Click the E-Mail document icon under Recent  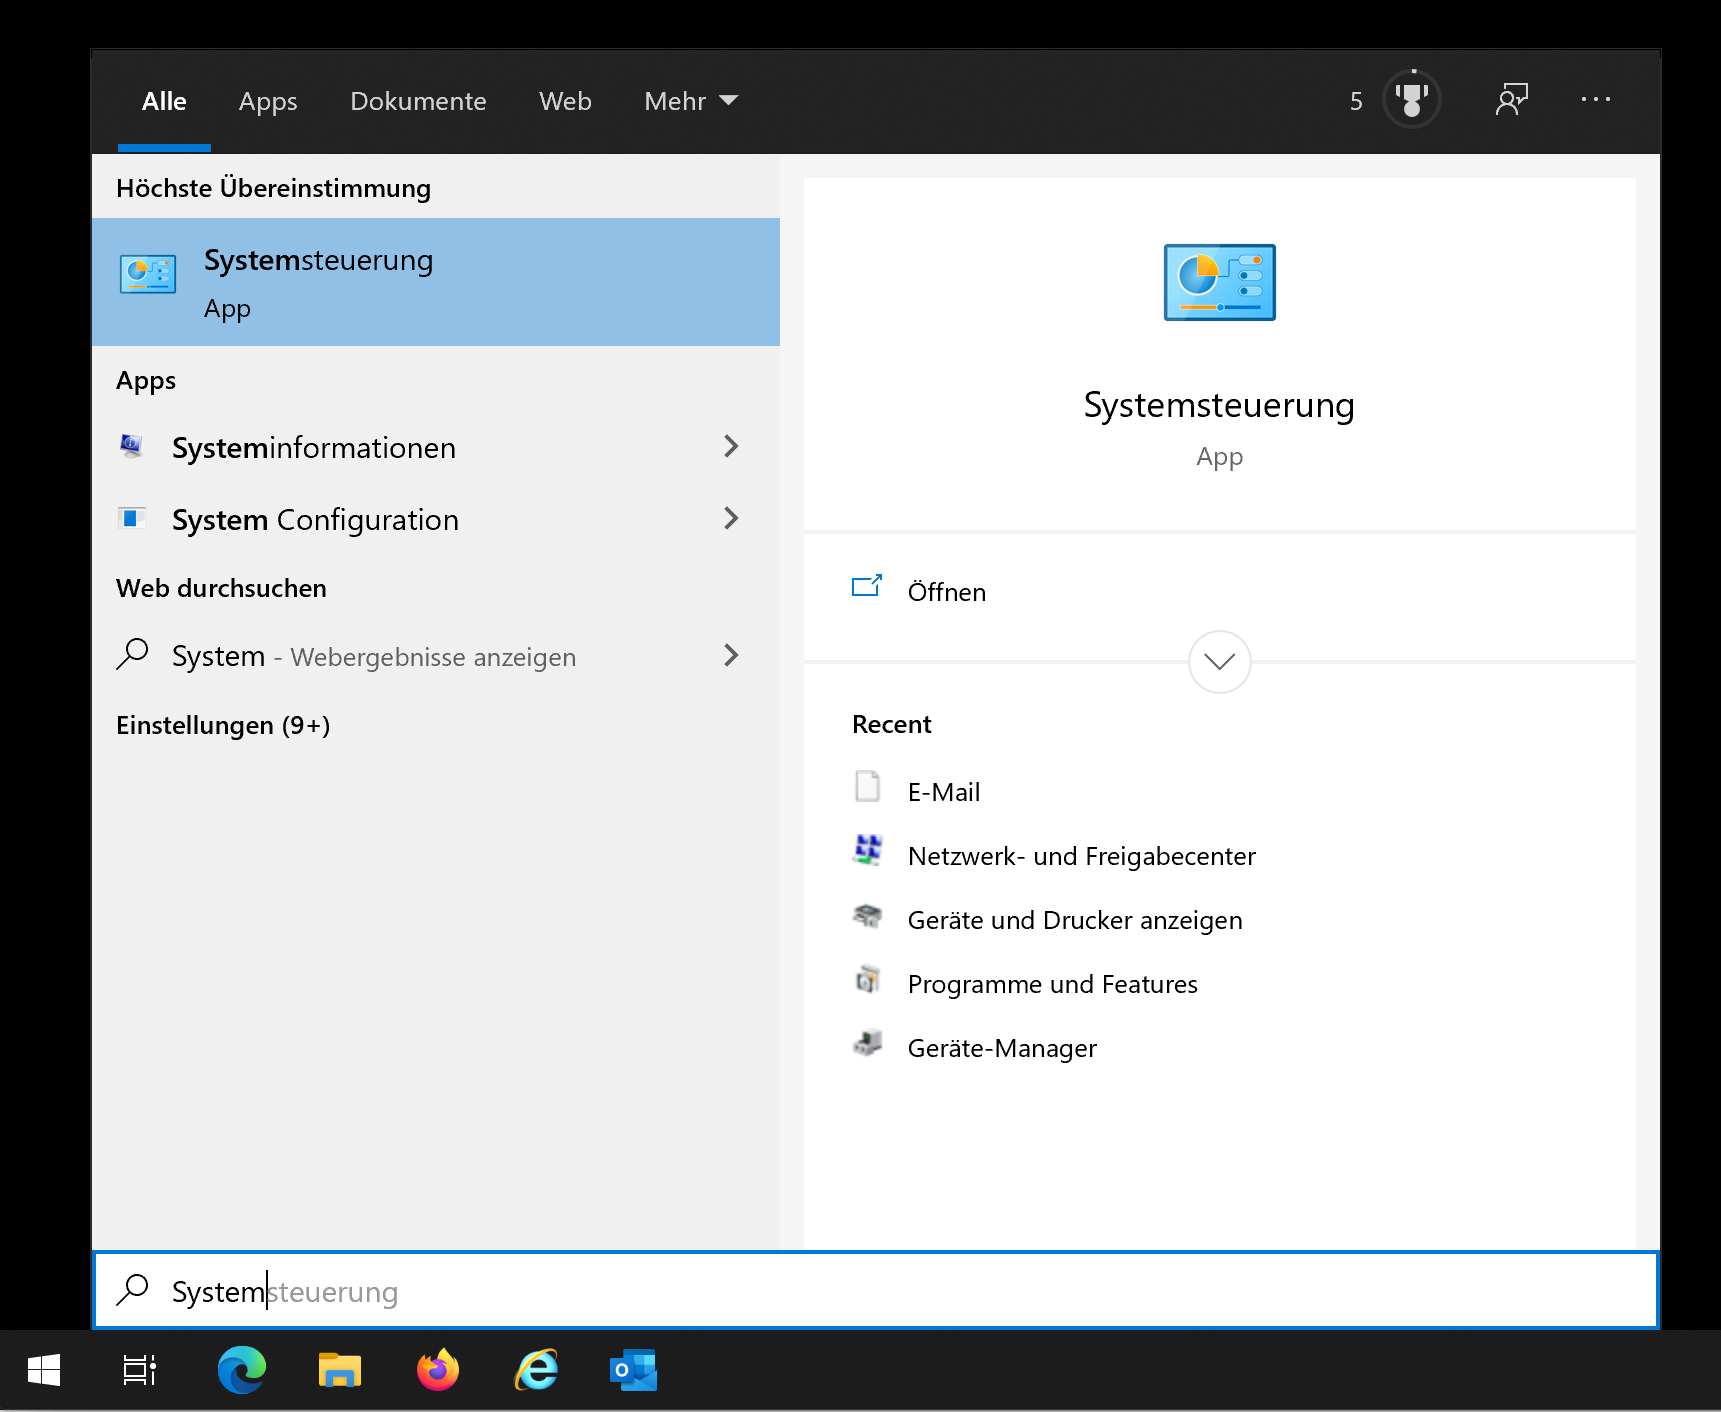click(869, 789)
